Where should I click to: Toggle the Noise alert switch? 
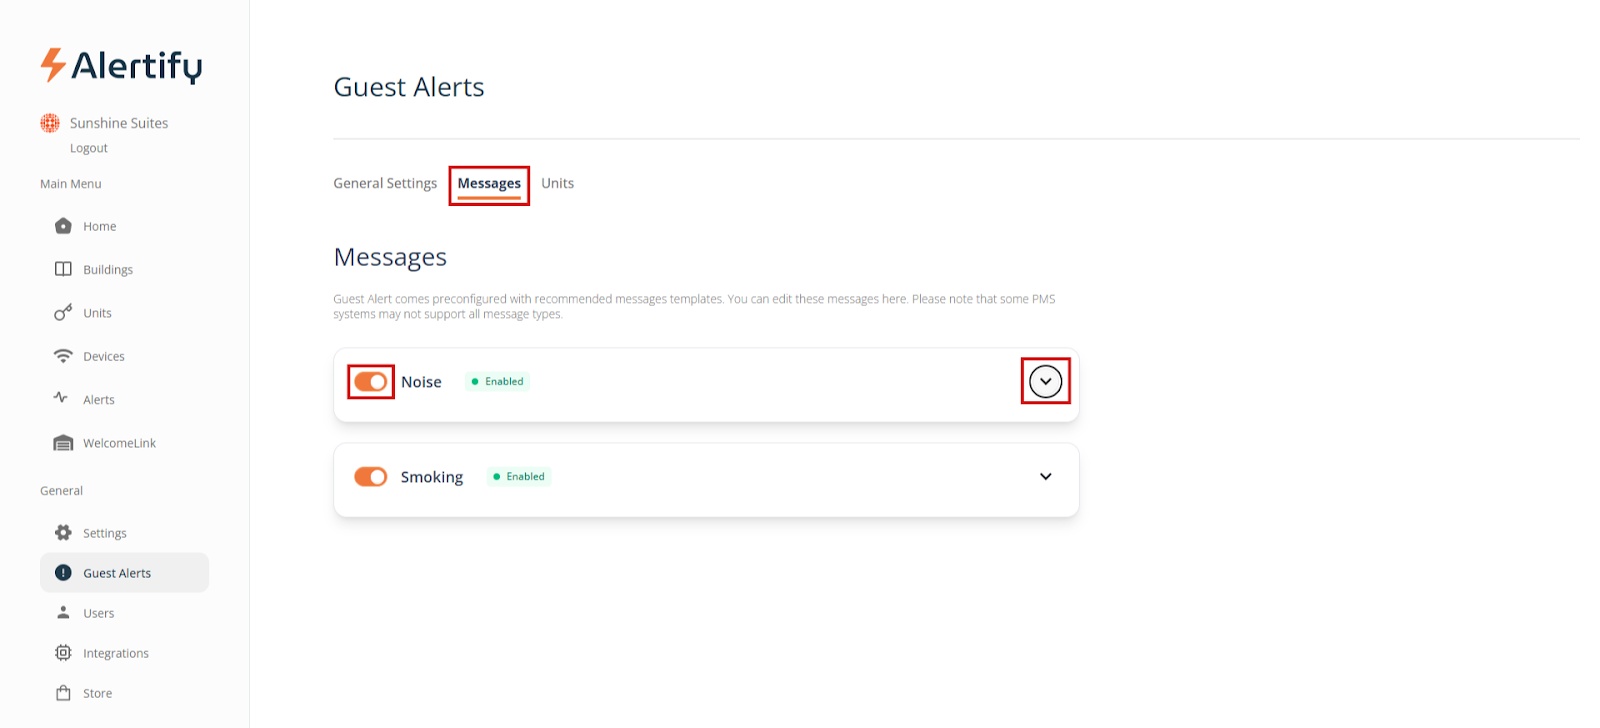point(371,382)
